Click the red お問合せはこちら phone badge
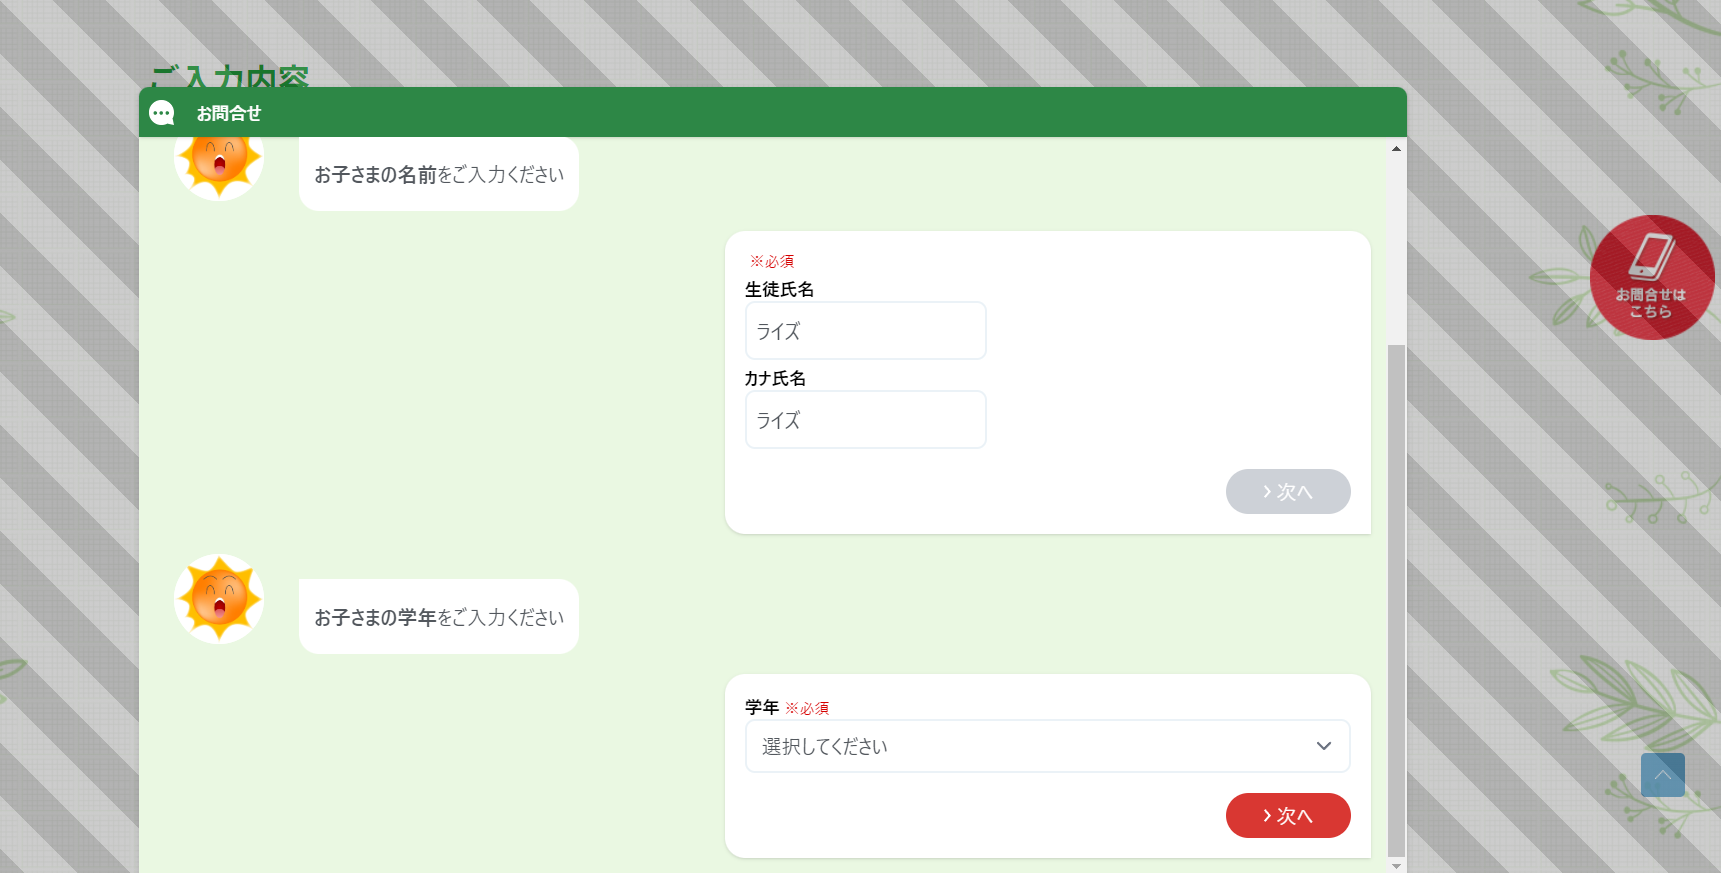The image size is (1721, 873). pos(1652,277)
